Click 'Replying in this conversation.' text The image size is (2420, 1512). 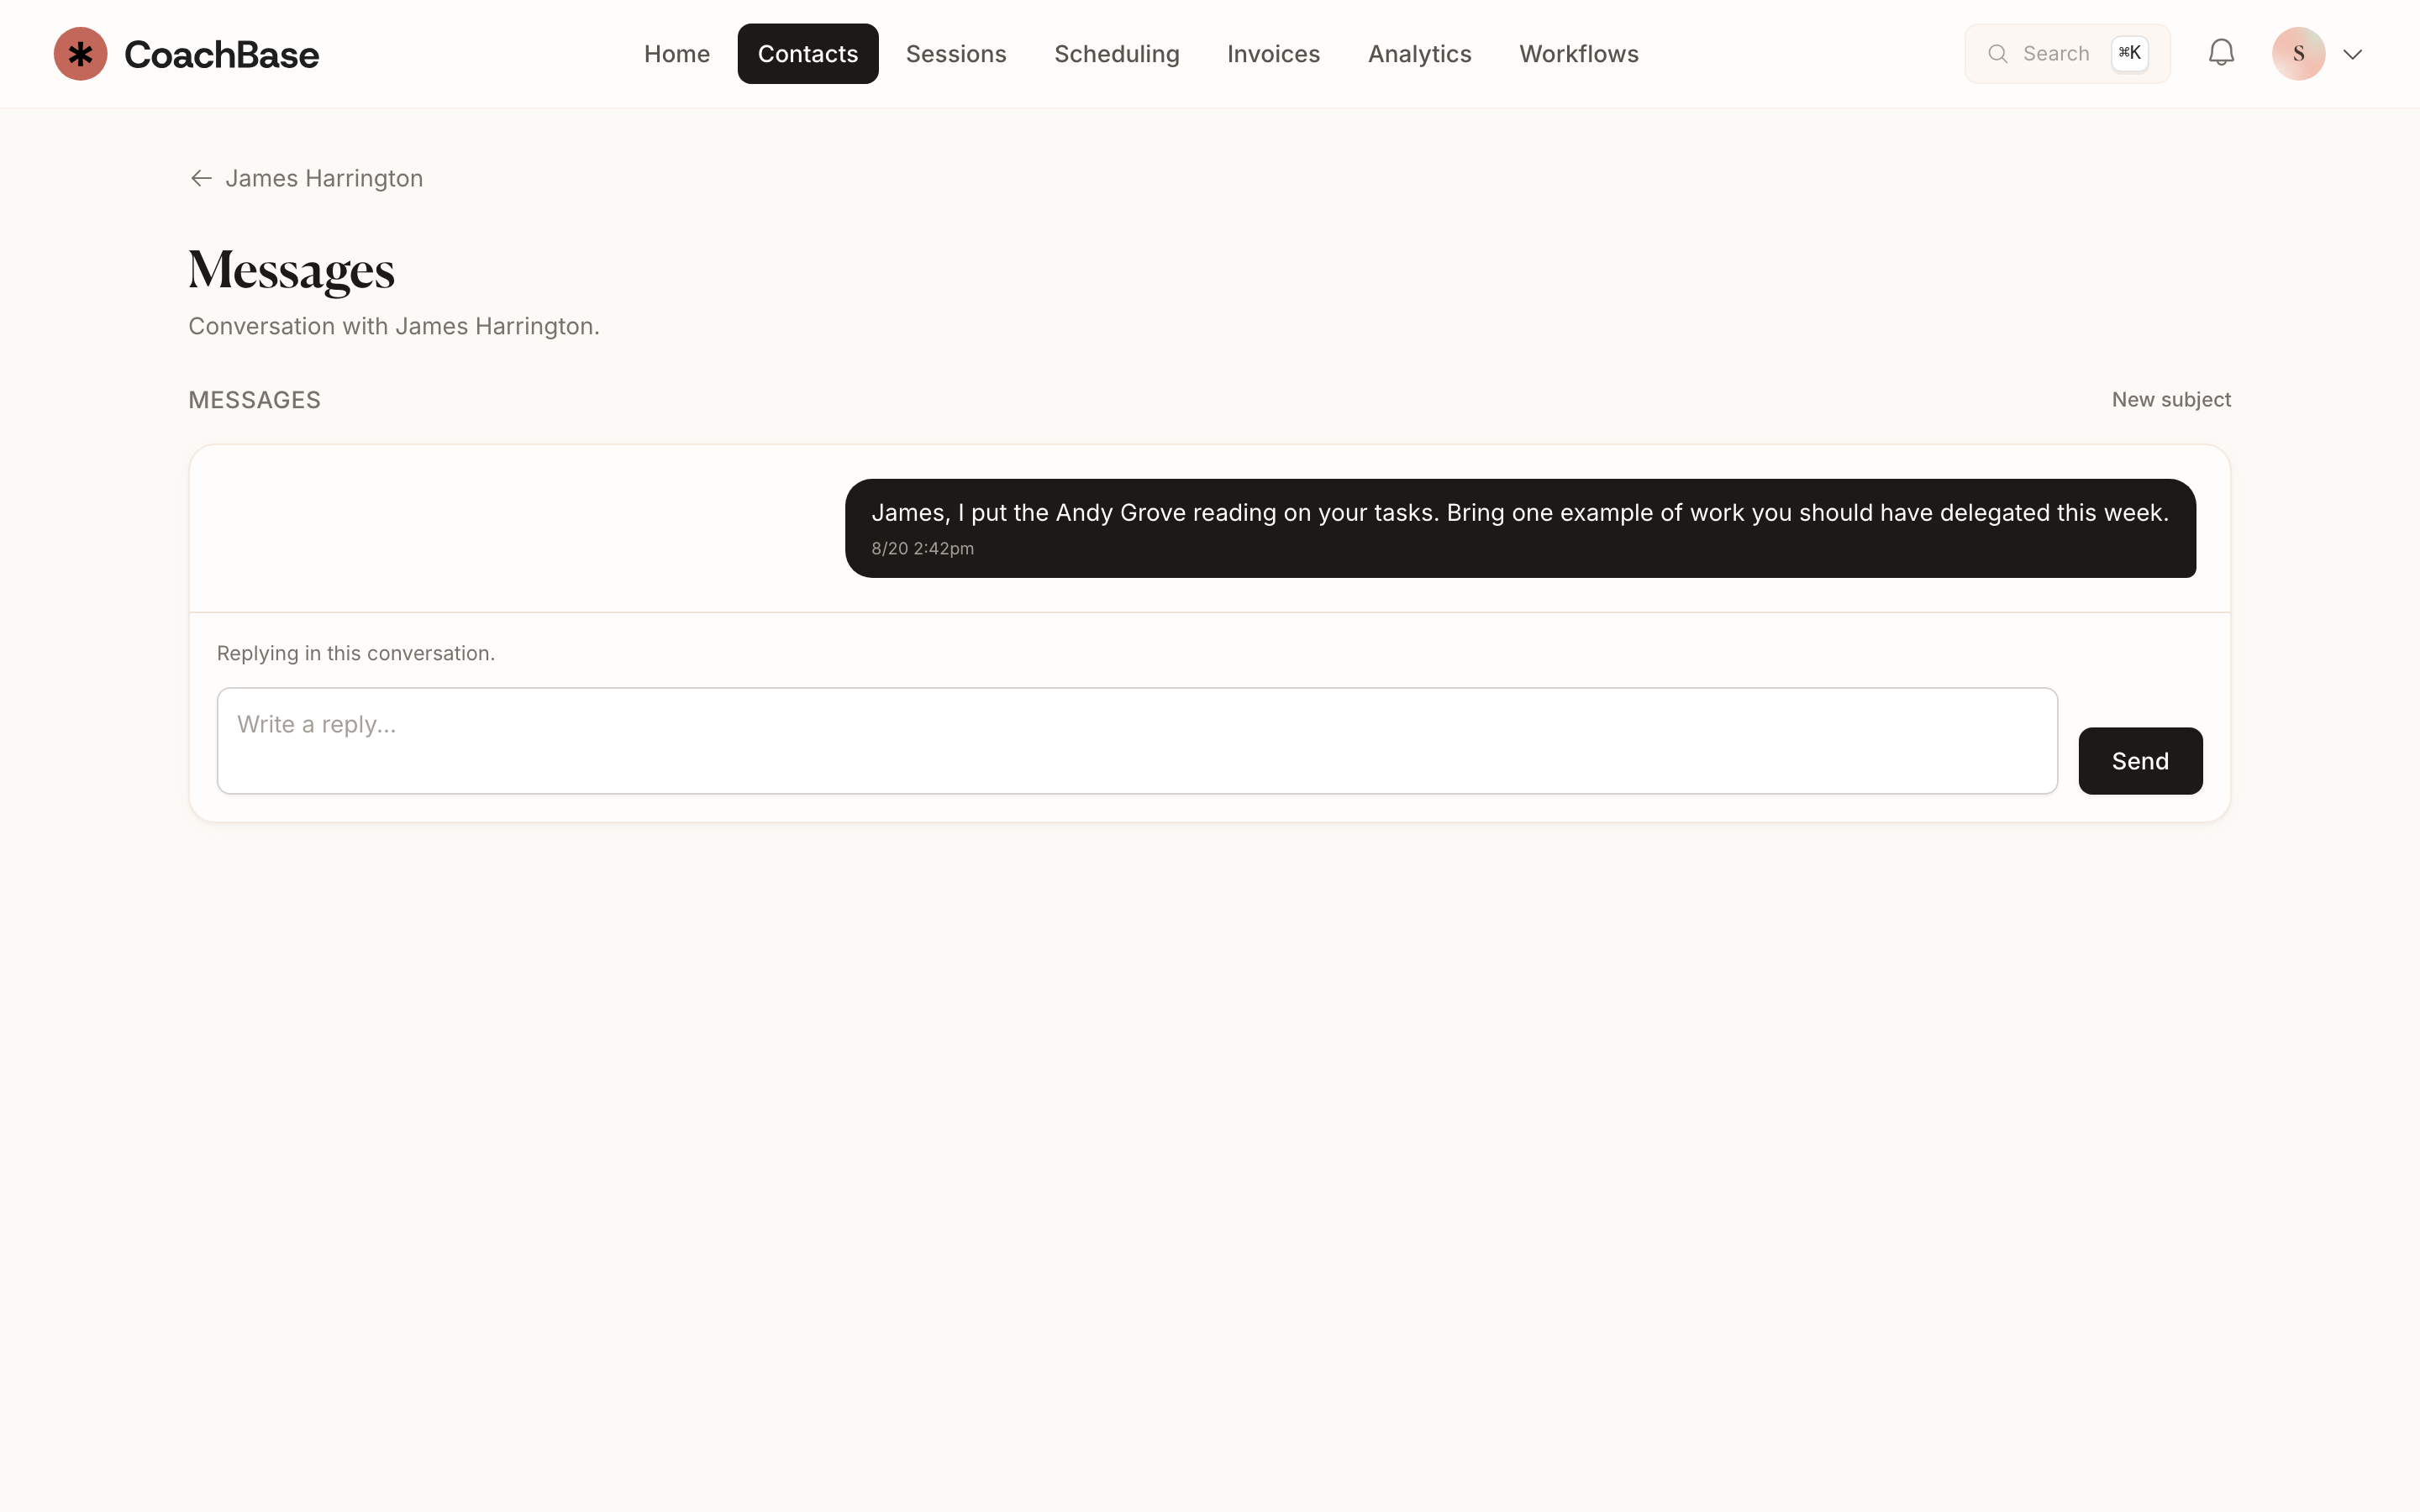(x=356, y=653)
